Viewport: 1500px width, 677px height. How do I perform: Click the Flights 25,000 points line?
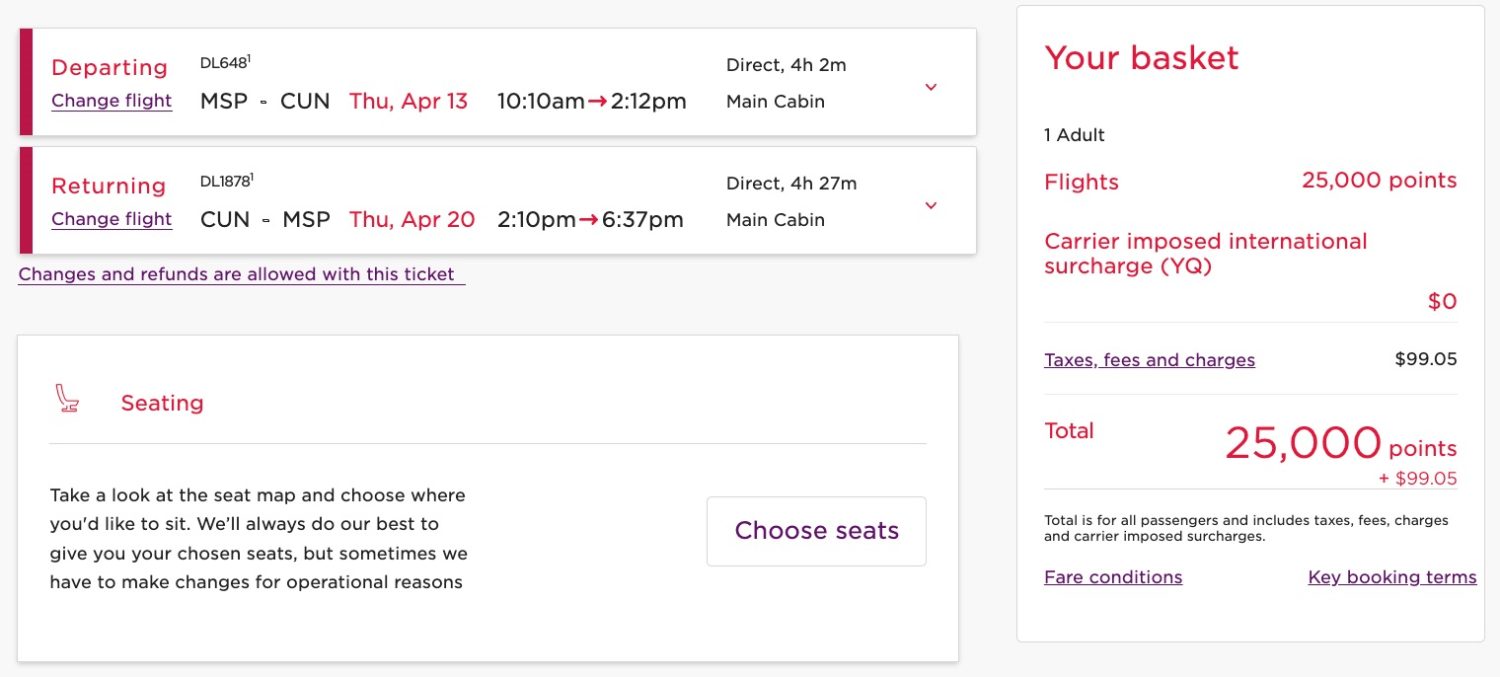[1250, 181]
